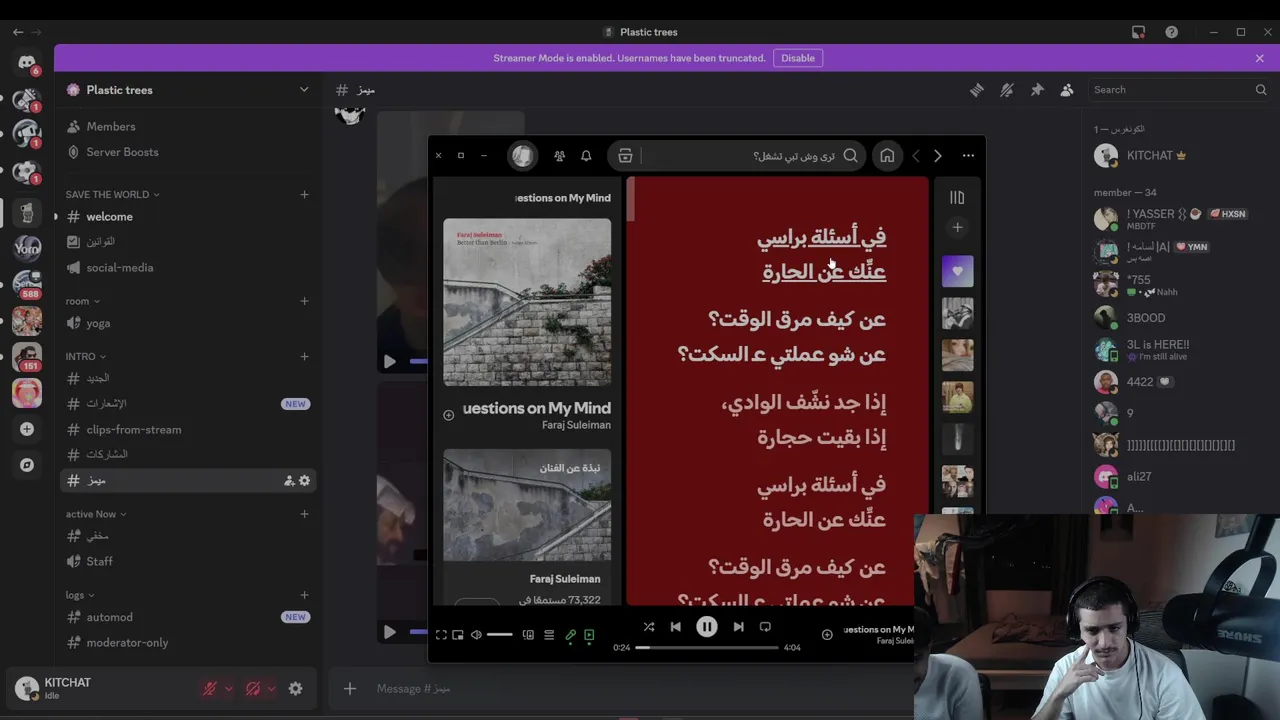Screen dimensions: 1280x720
Task: Collapse room category
Action: (83, 301)
